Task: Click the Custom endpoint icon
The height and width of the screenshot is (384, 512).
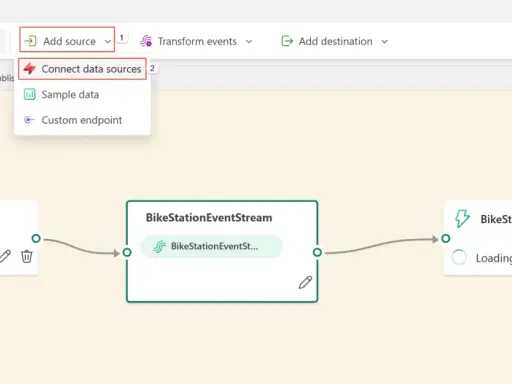Action: click(29, 120)
